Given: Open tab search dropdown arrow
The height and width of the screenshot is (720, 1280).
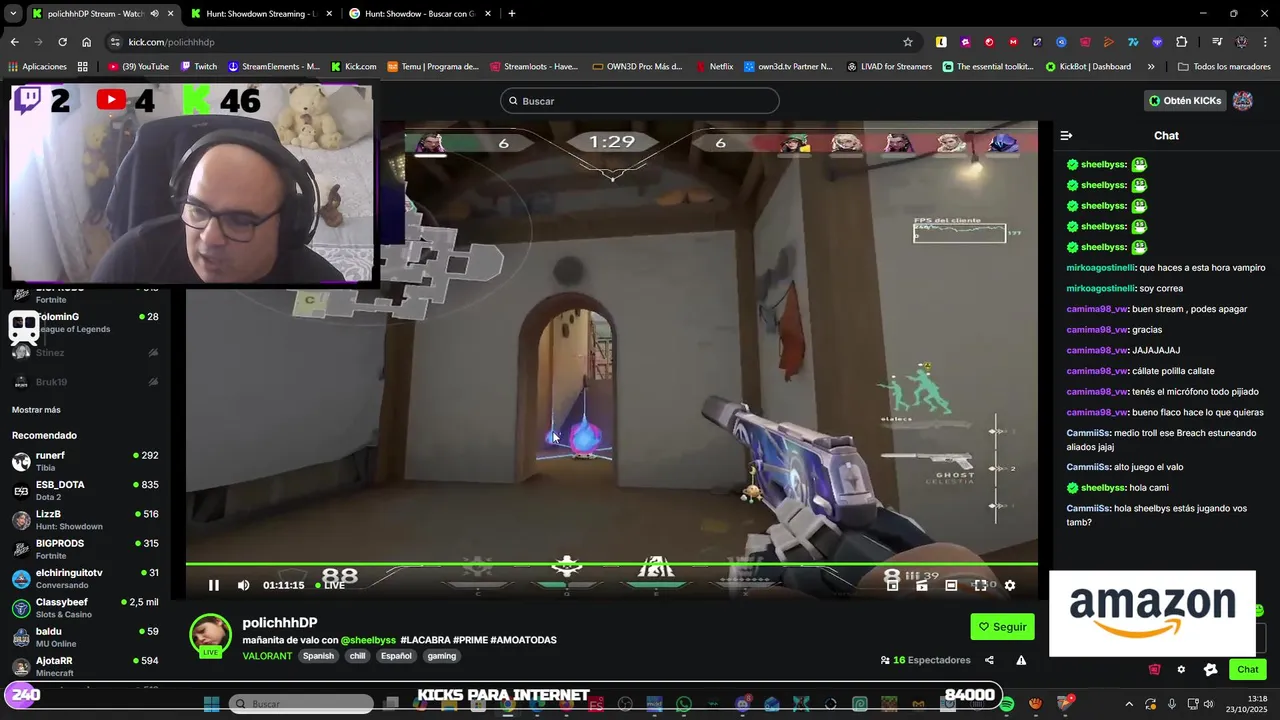Looking at the screenshot, I should click(x=13, y=14).
